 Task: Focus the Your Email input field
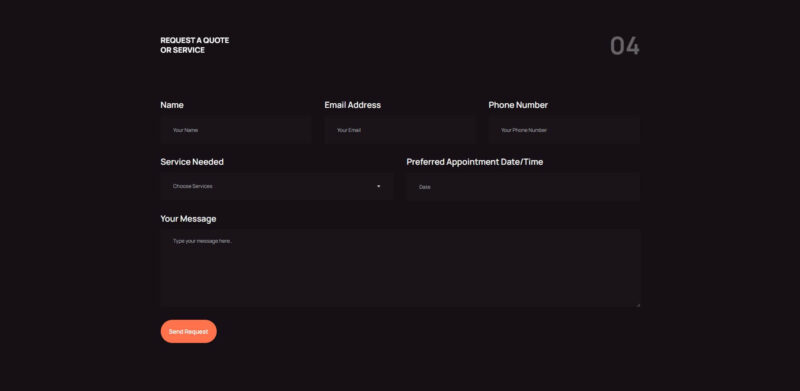coord(400,130)
